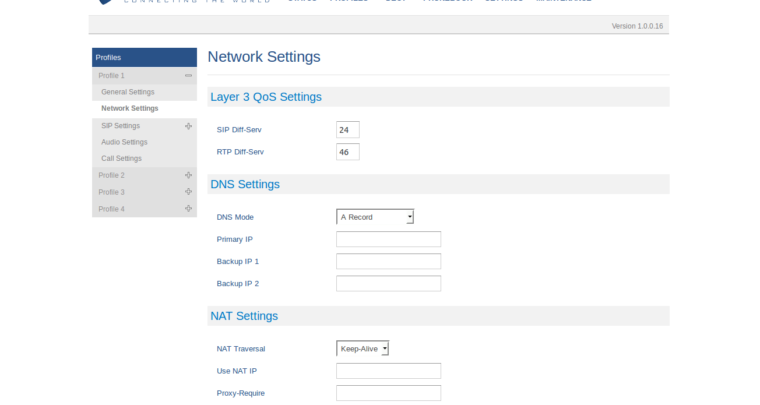The width and height of the screenshot is (760, 405).
Task: Select the Backup IP 1 field
Action: [x=388, y=262]
